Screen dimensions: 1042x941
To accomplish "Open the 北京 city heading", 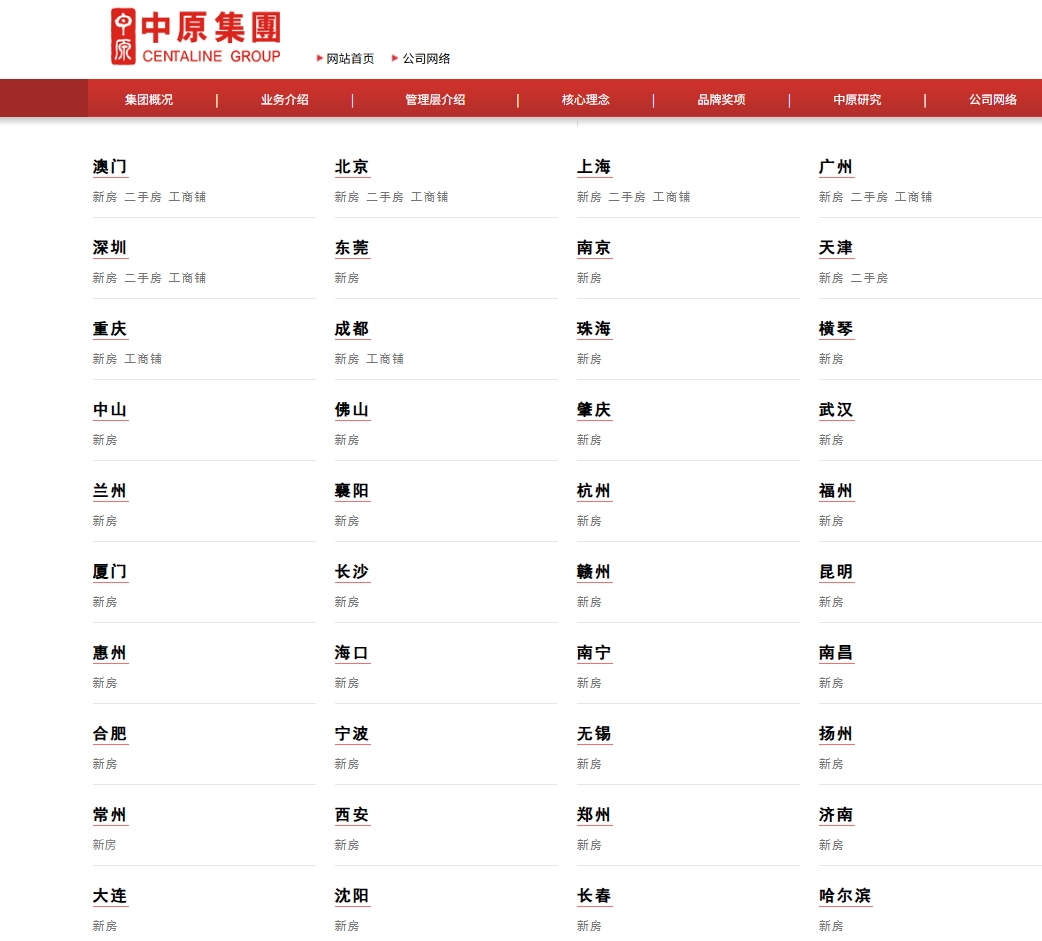I will (x=352, y=167).
